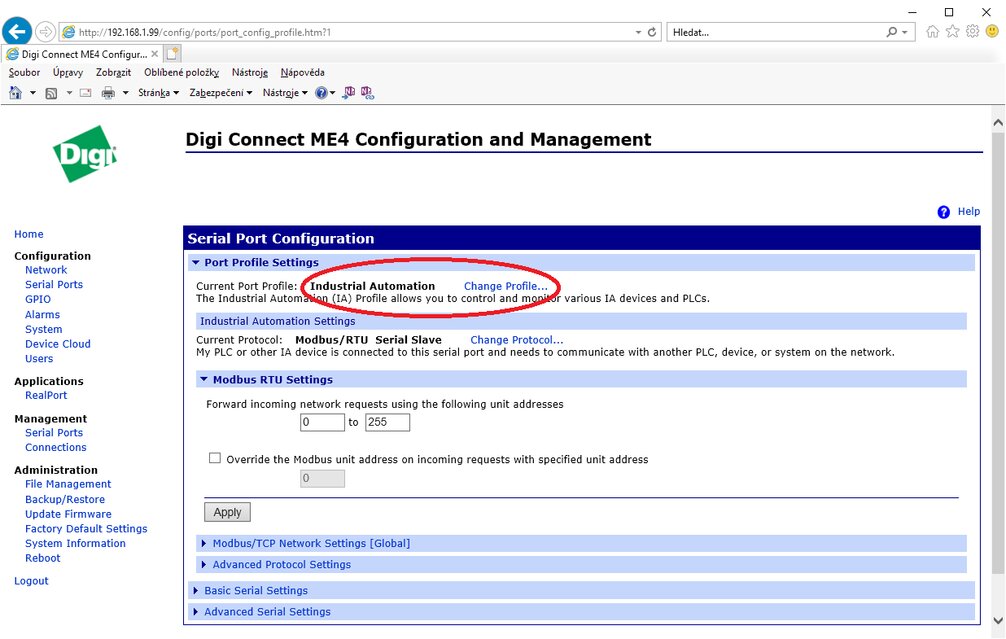Click the Favorites star icon top right

(x=950, y=31)
